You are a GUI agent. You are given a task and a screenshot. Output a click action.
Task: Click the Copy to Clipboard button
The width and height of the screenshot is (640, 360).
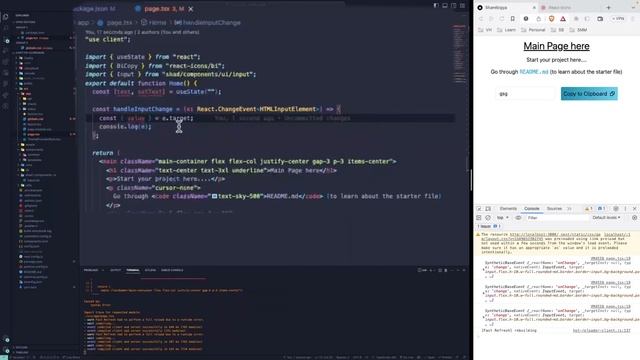589,94
